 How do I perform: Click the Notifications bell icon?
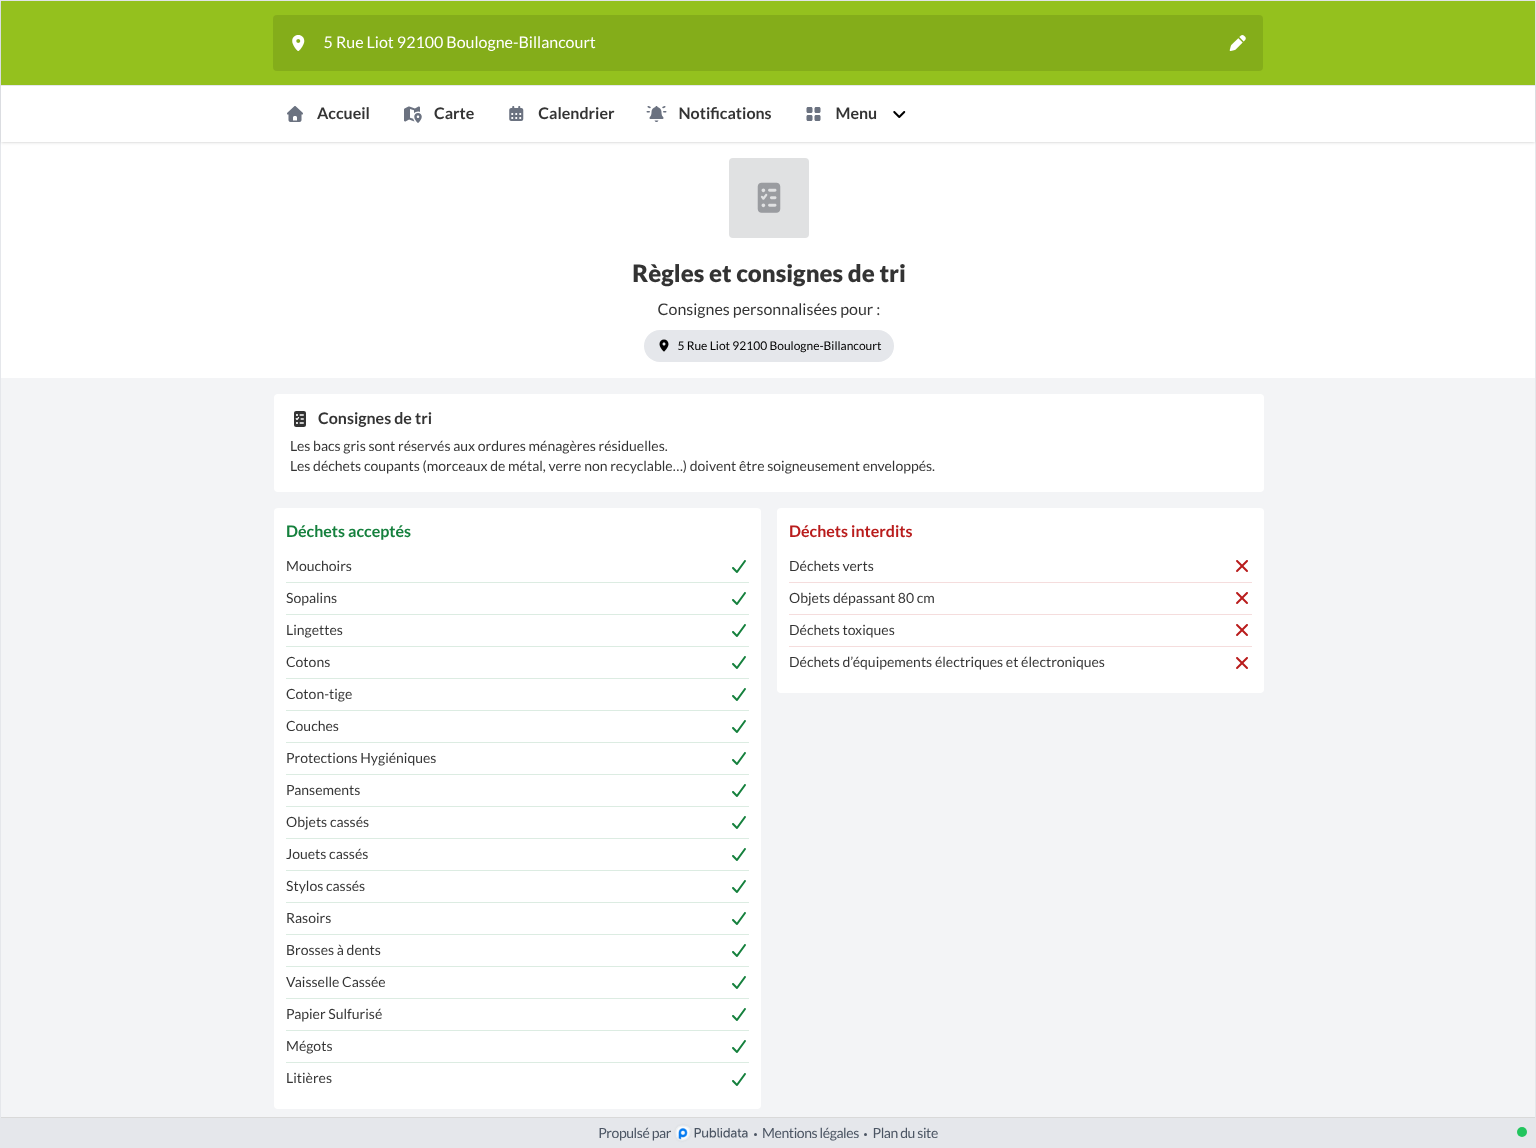click(x=656, y=114)
